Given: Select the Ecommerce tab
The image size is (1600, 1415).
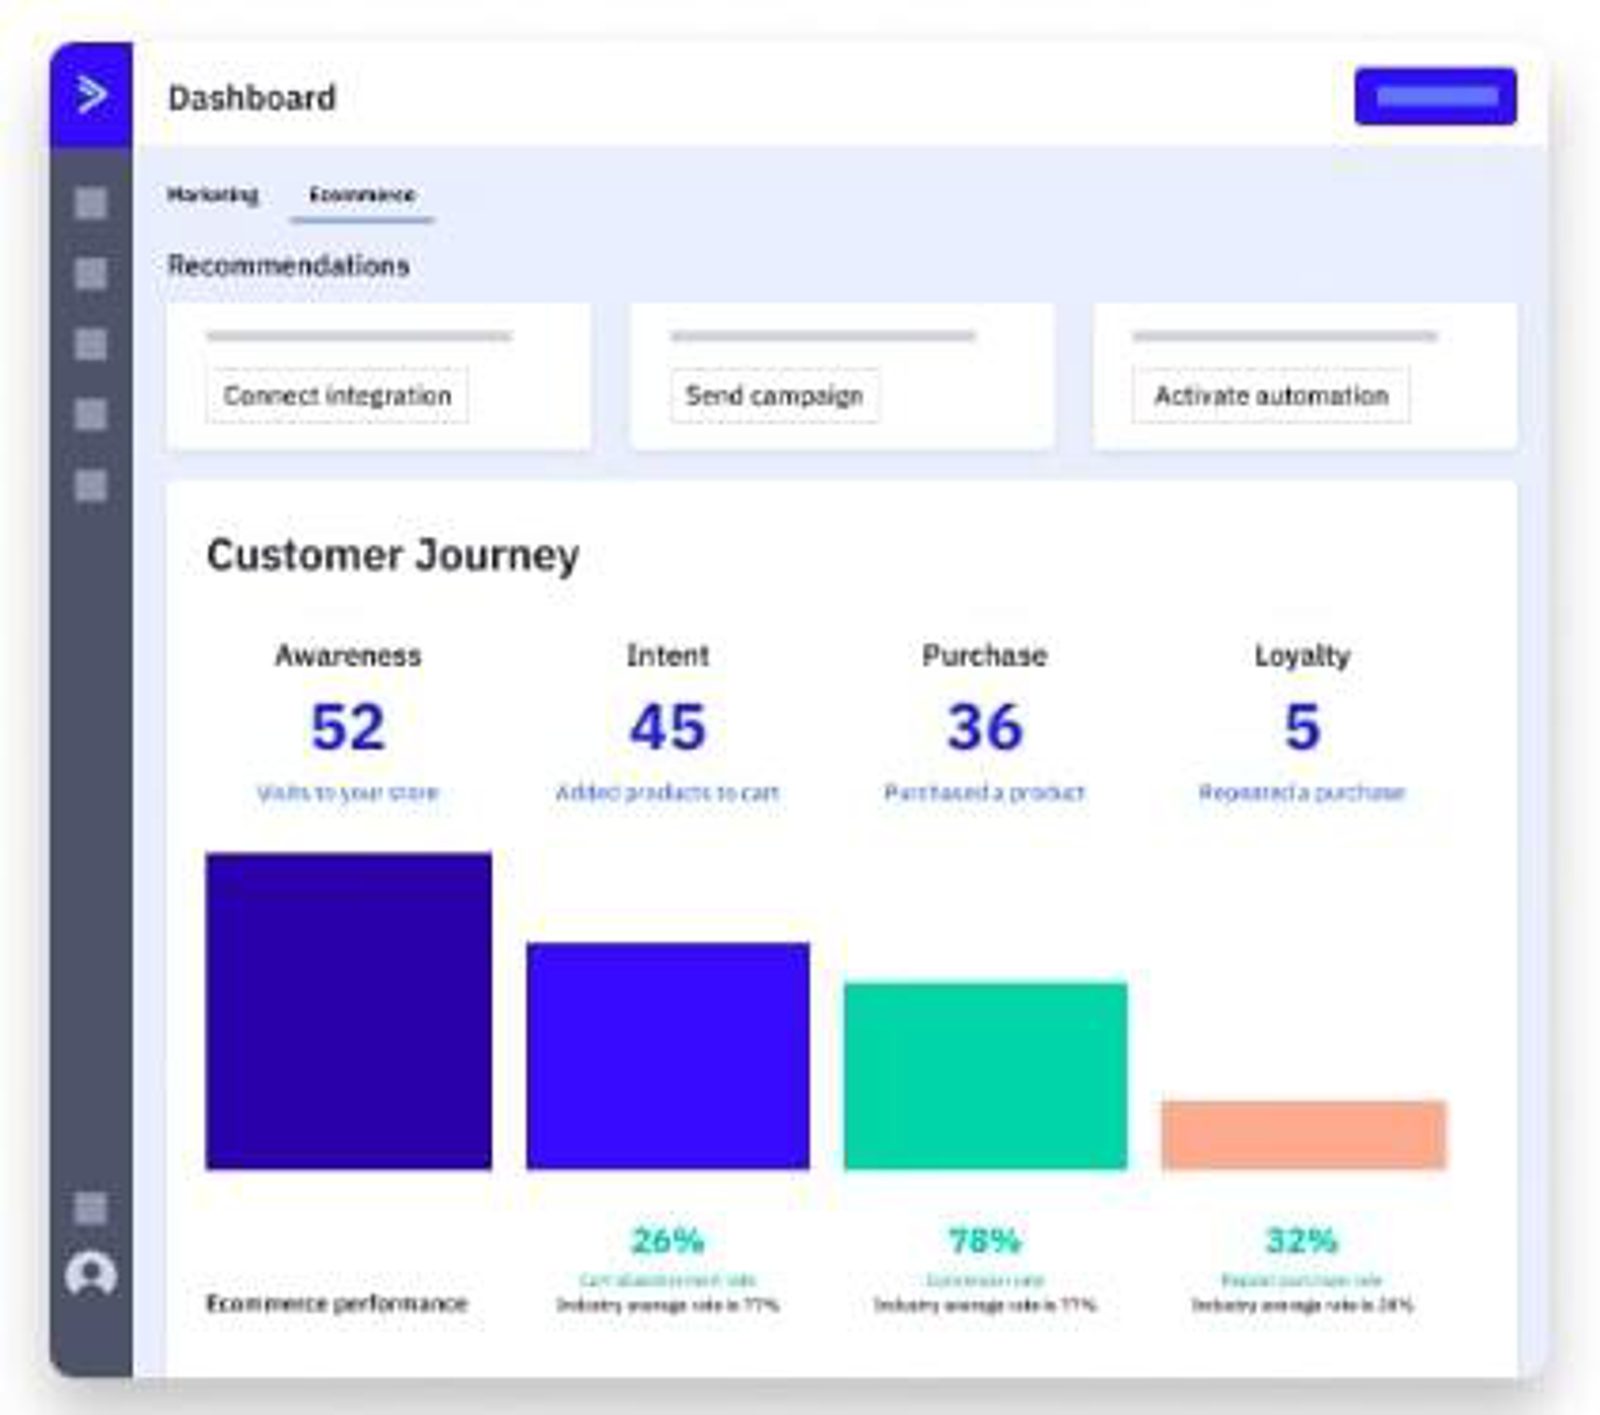Looking at the screenshot, I should [362, 195].
